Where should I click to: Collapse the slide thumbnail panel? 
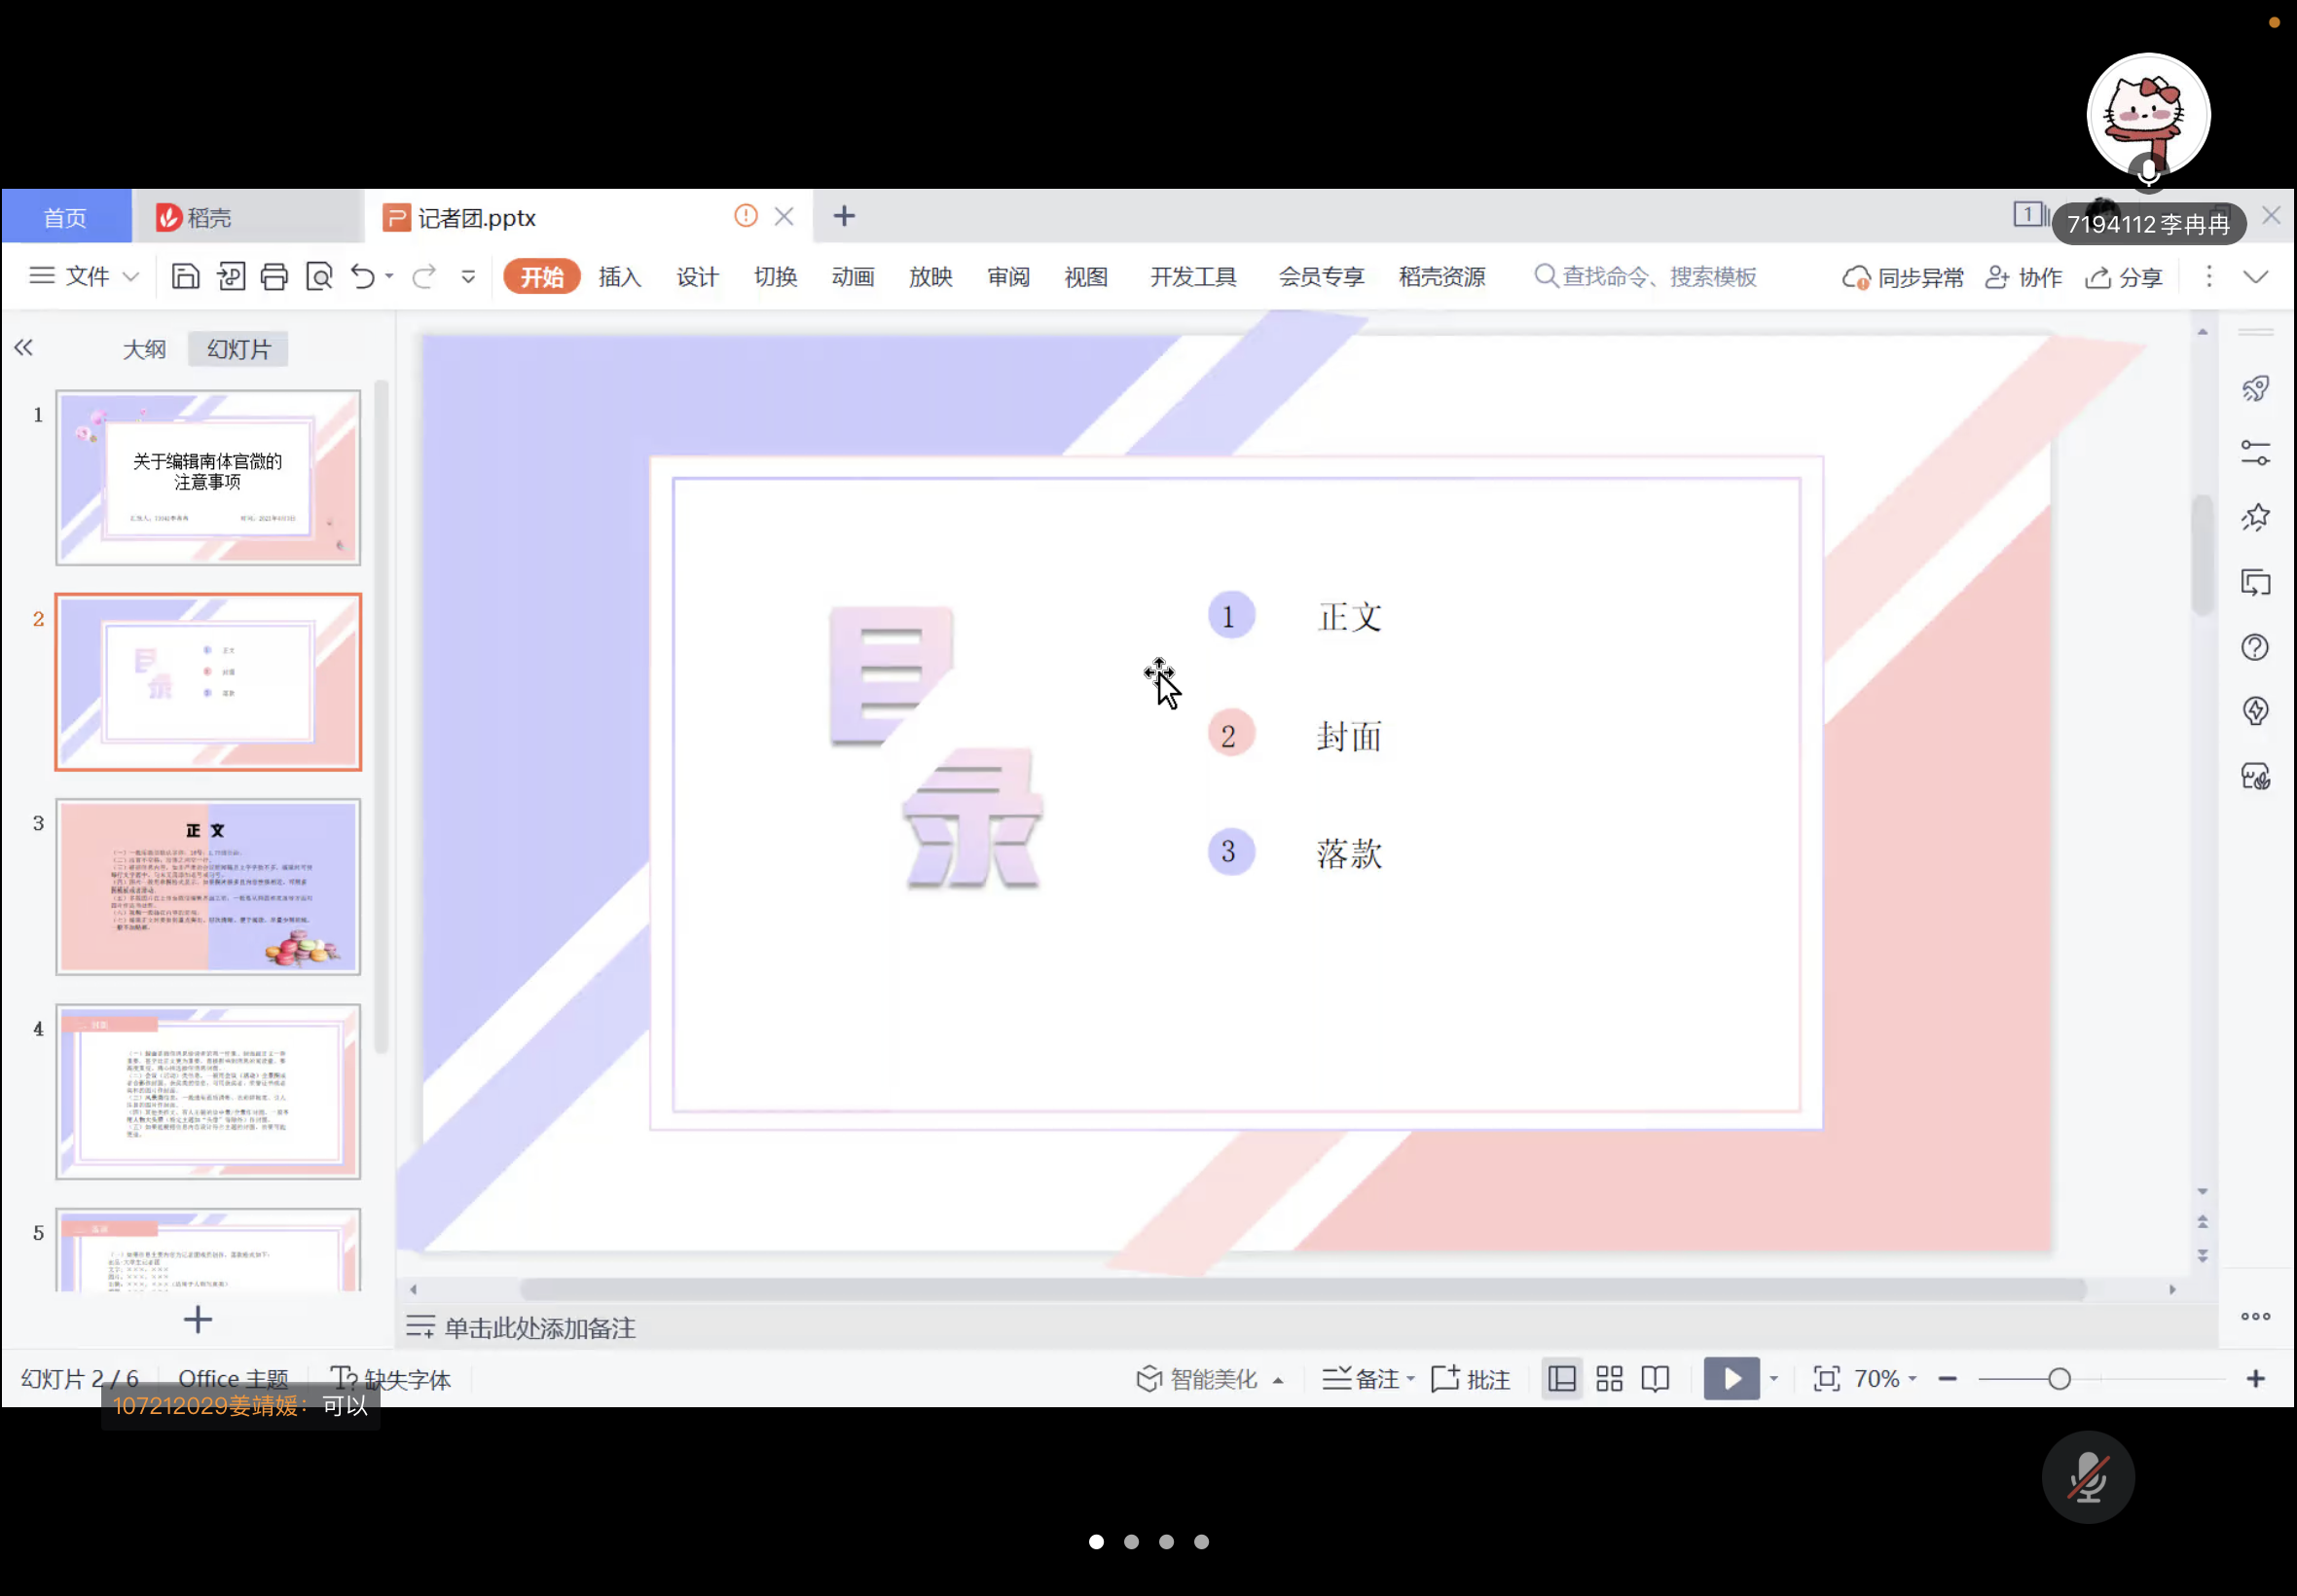point(23,348)
